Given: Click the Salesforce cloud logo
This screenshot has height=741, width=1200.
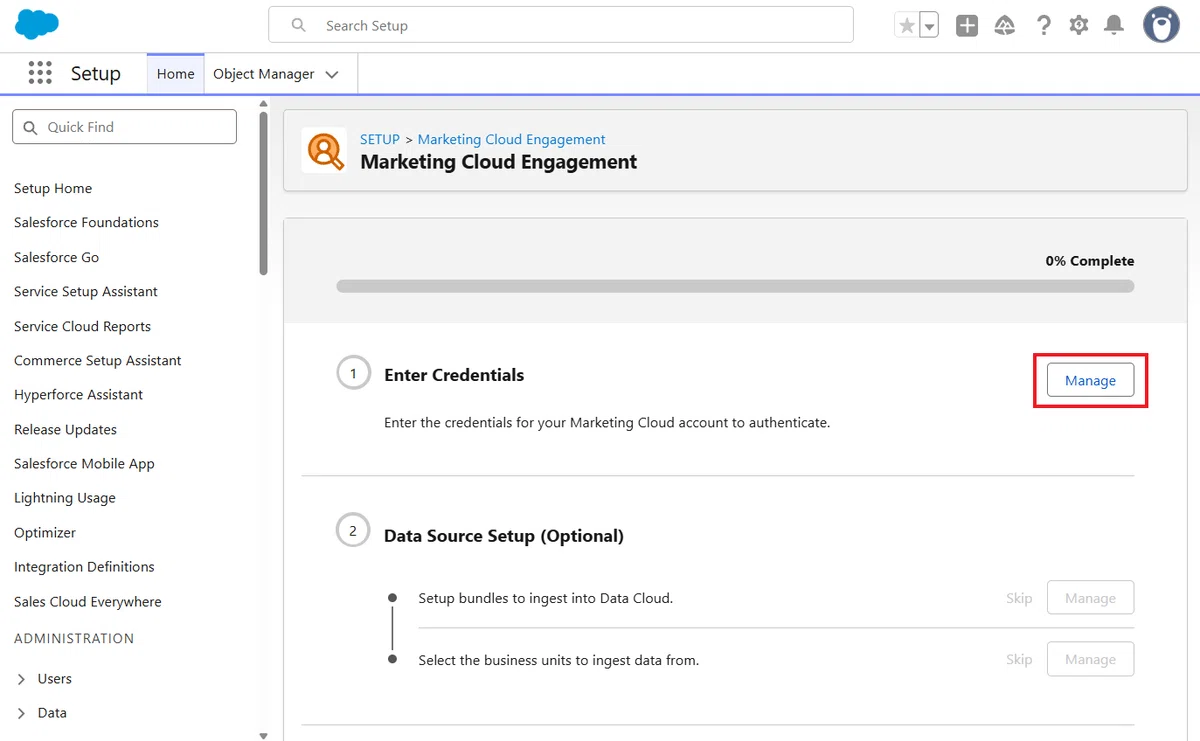Looking at the screenshot, I should pos(37,24).
